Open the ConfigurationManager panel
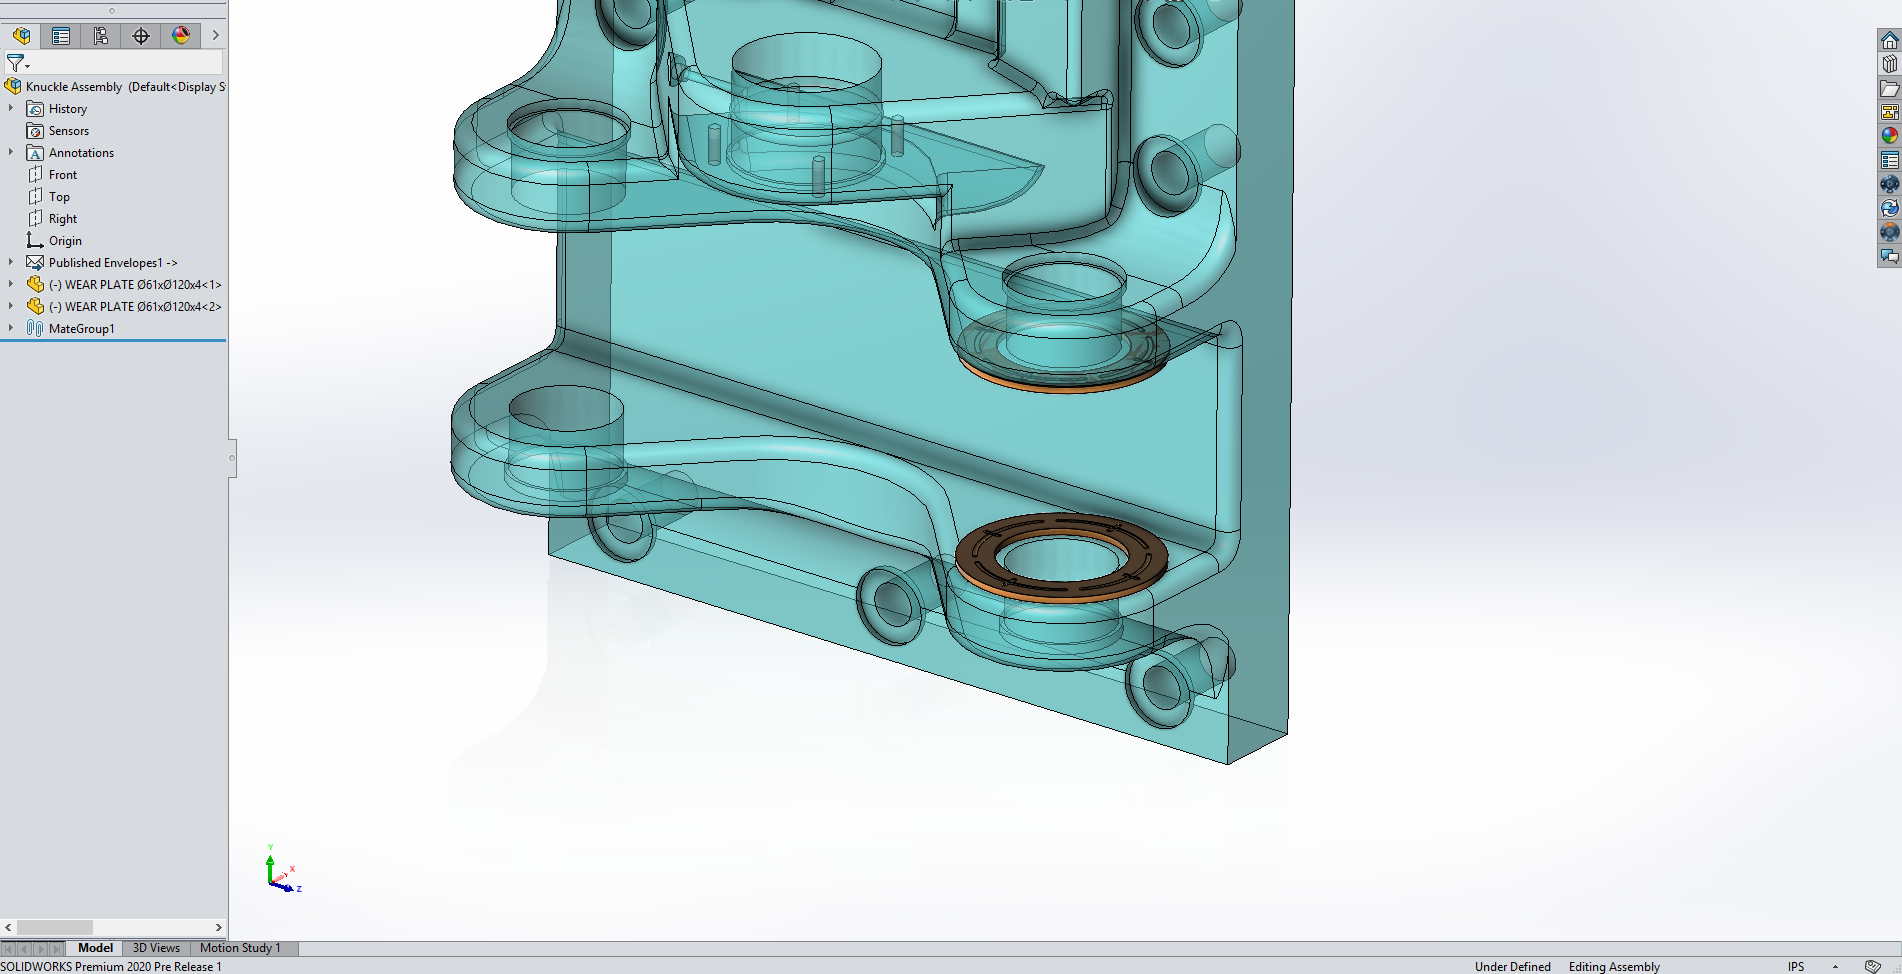The image size is (1902, 974). point(100,35)
